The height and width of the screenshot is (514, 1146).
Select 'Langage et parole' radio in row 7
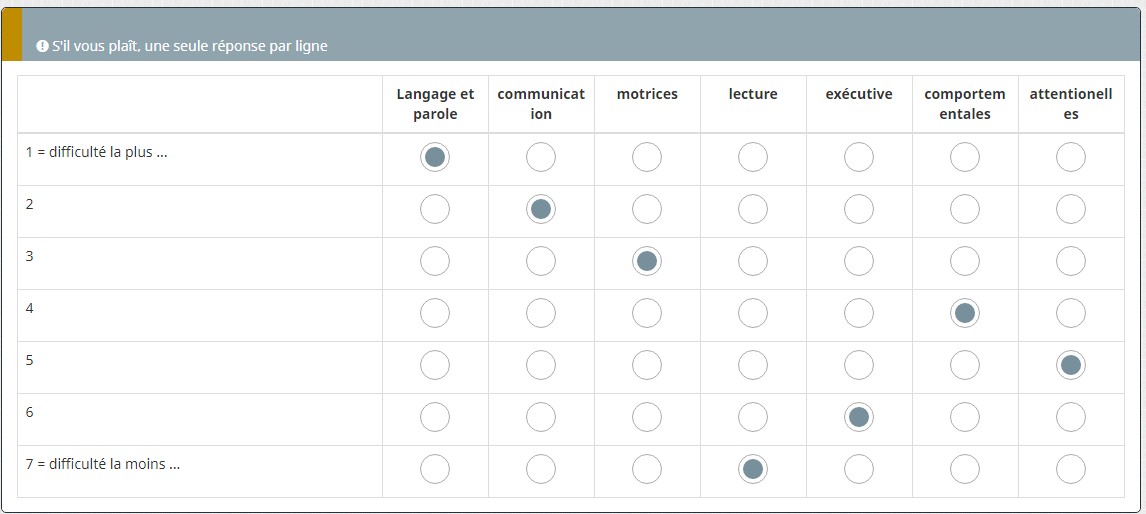435,469
